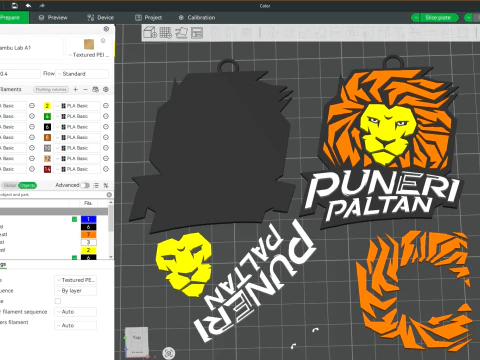Click the yellow filament 2 color swatch
480x360 pixels.
[47, 106]
